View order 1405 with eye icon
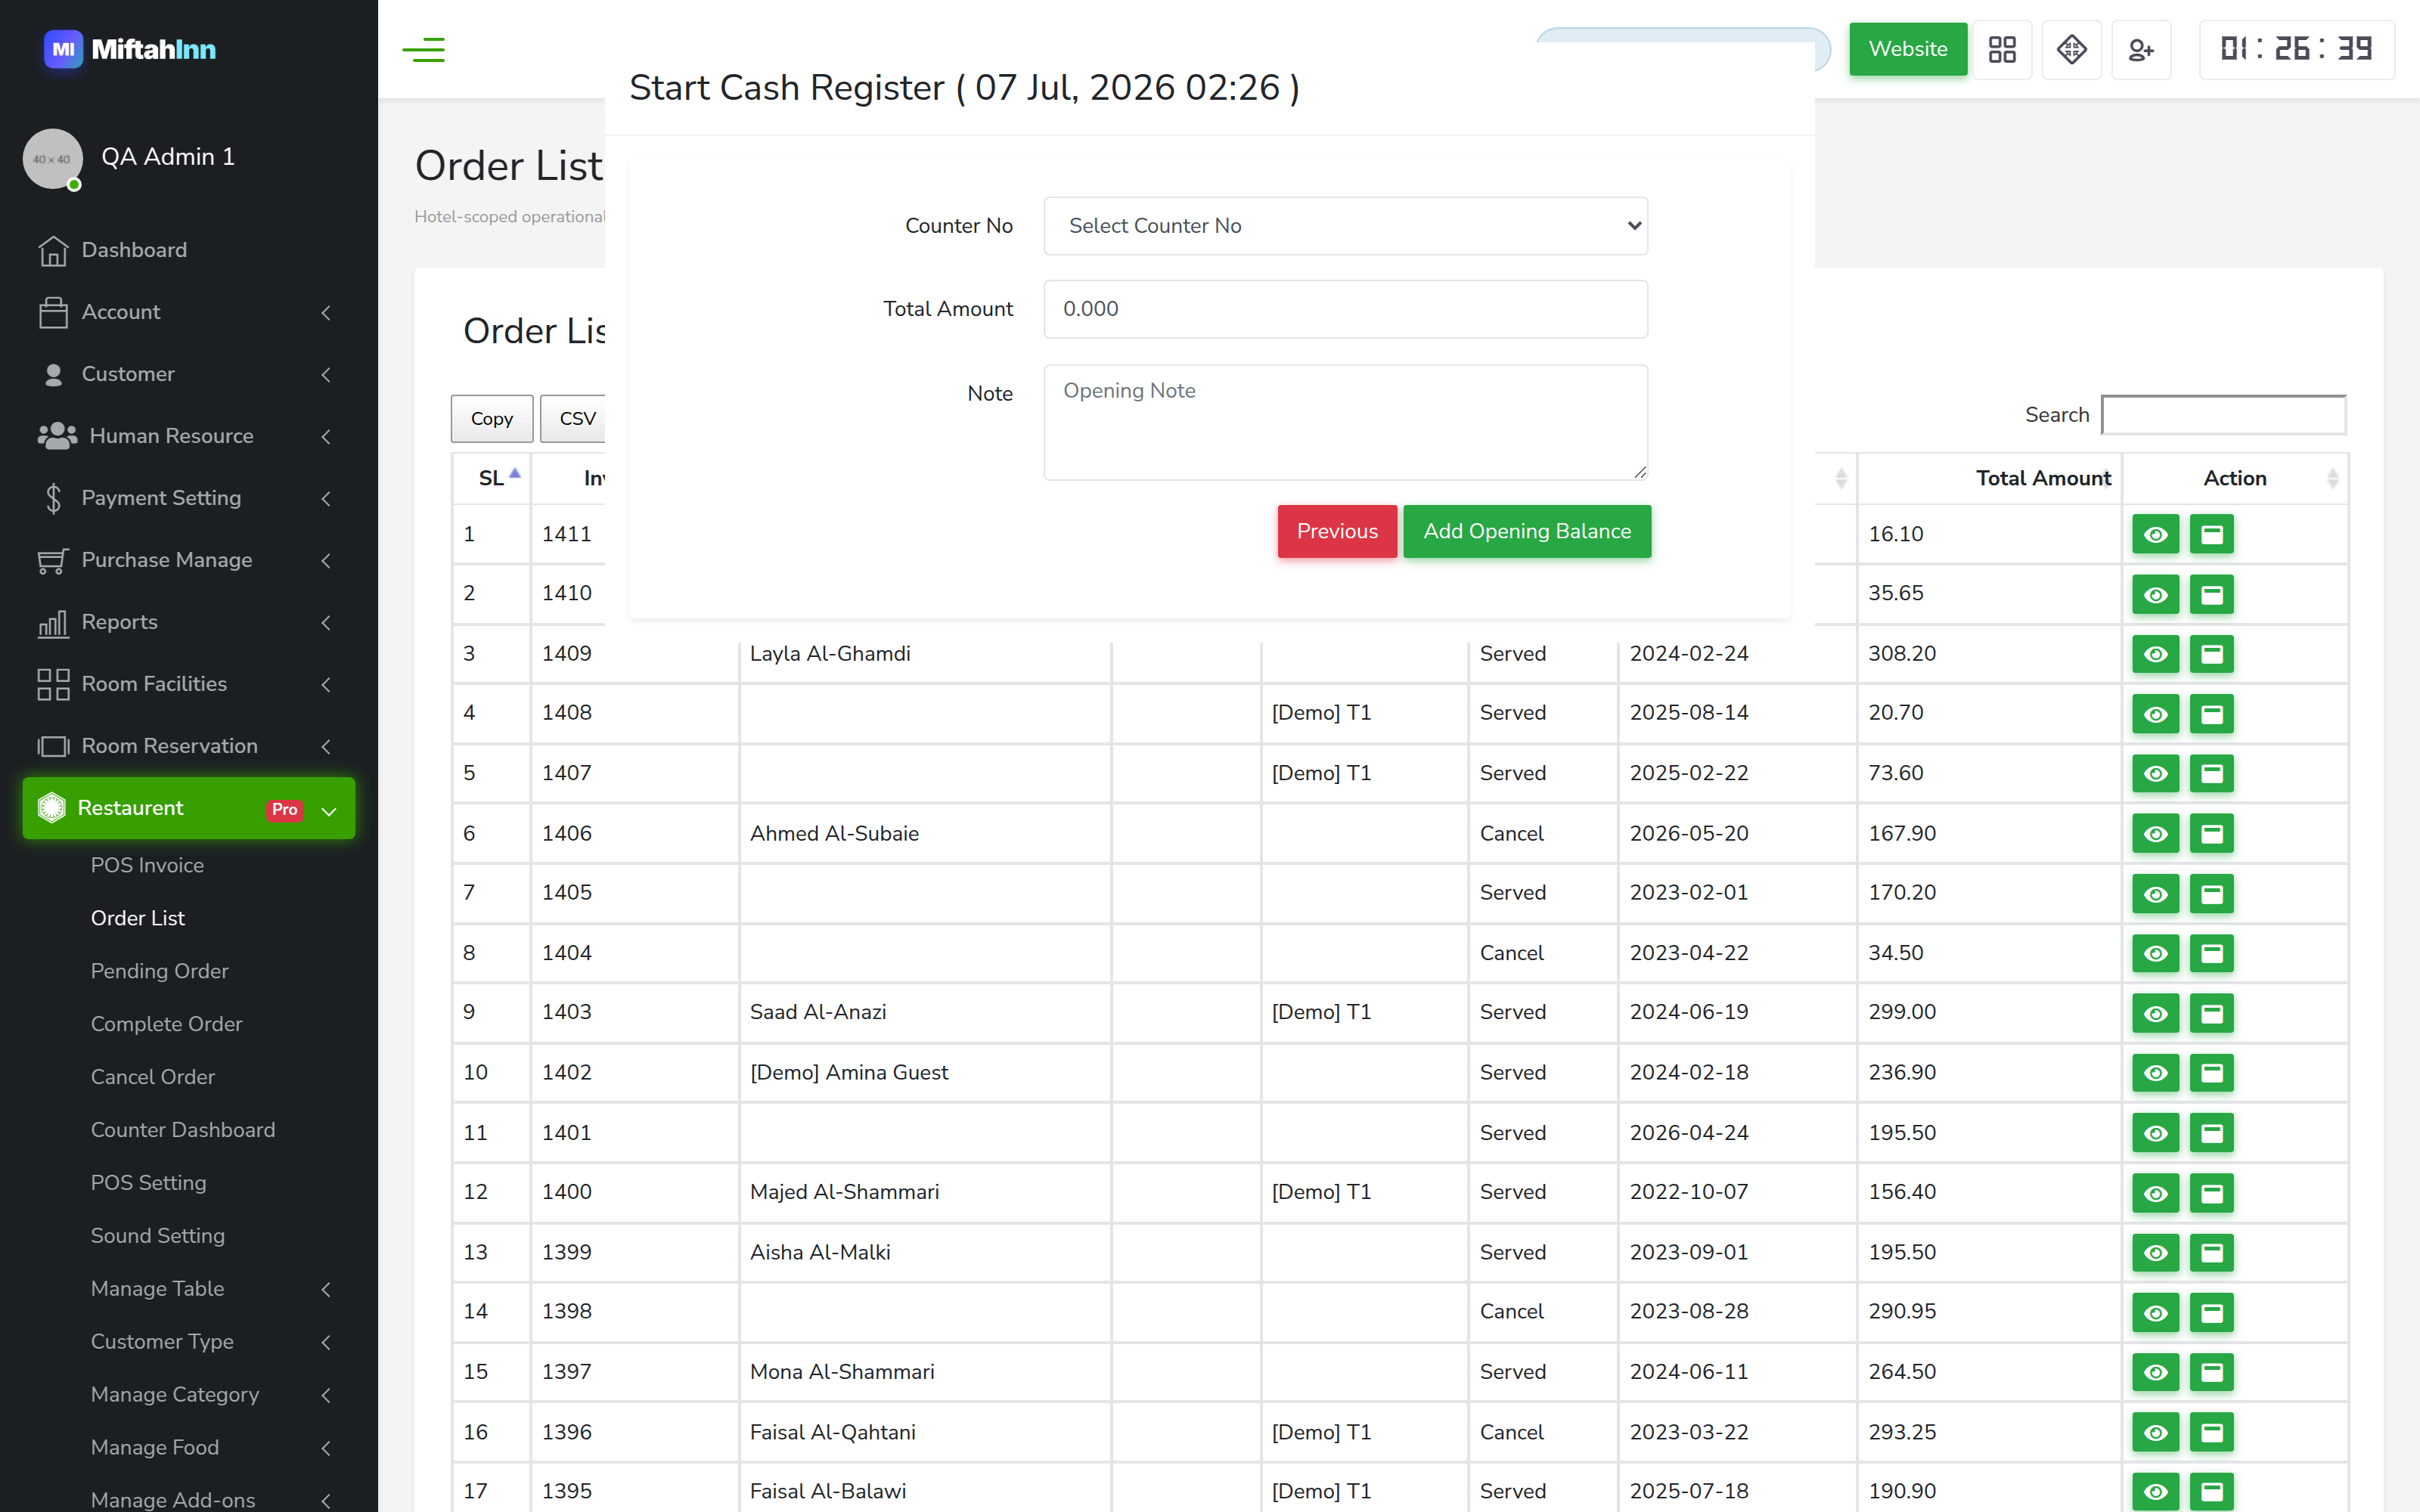The width and height of the screenshot is (2420, 1512). pos(2155,893)
